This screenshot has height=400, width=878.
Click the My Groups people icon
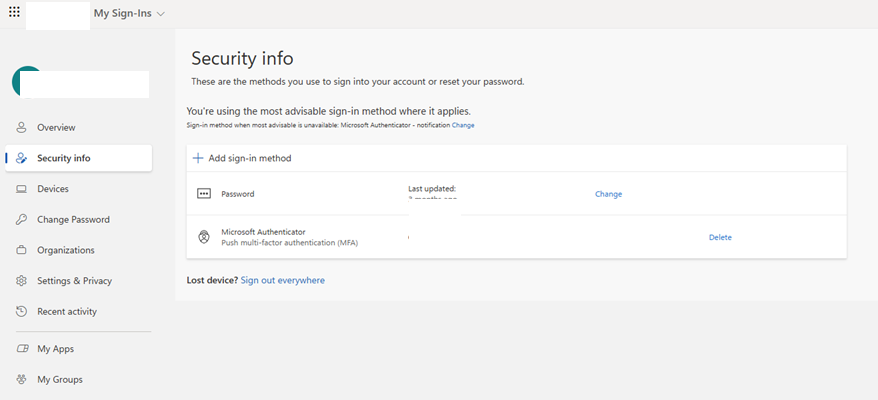click(21, 379)
